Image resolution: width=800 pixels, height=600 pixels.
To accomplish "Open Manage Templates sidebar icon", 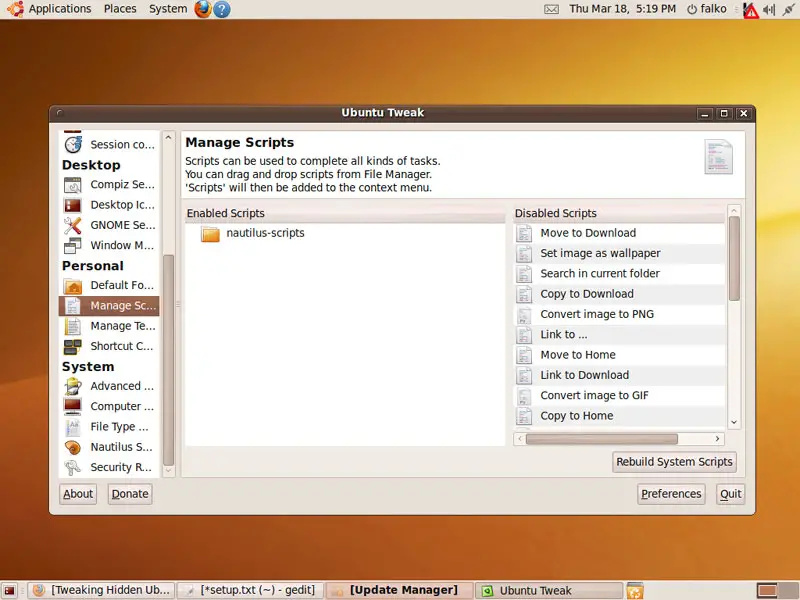I will [x=73, y=326].
